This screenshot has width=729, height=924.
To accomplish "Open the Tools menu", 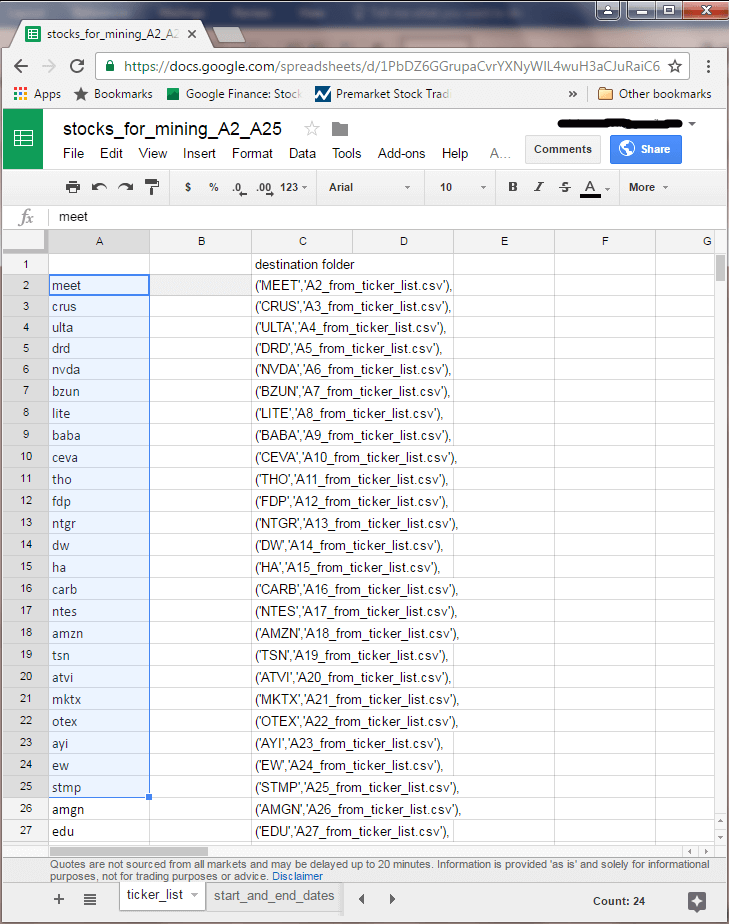I will (x=347, y=154).
